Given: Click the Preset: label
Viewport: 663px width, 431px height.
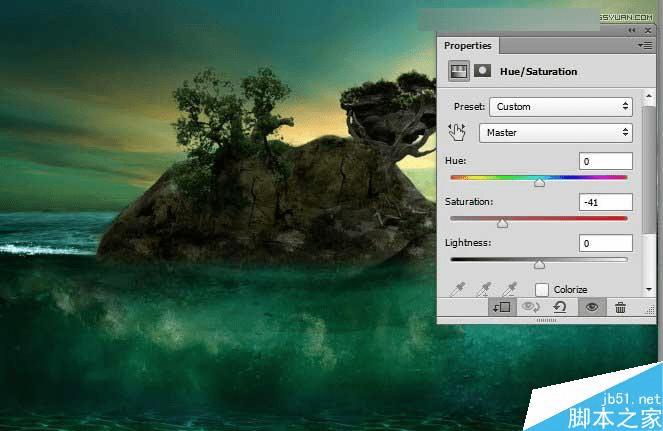Looking at the screenshot, I should point(469,107).
